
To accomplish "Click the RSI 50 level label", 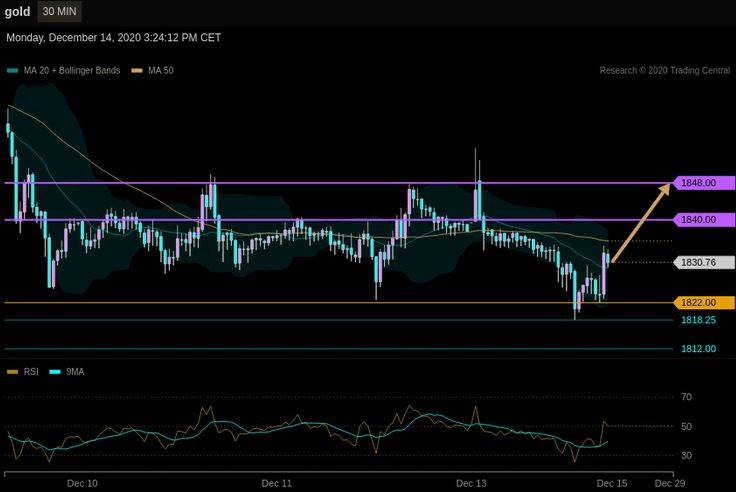I will click(686, 427).
